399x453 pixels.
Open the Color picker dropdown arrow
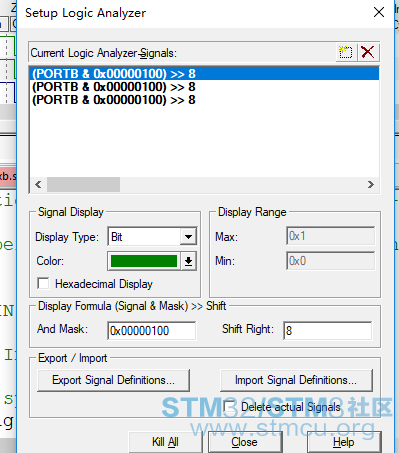[x=188, y=261]
